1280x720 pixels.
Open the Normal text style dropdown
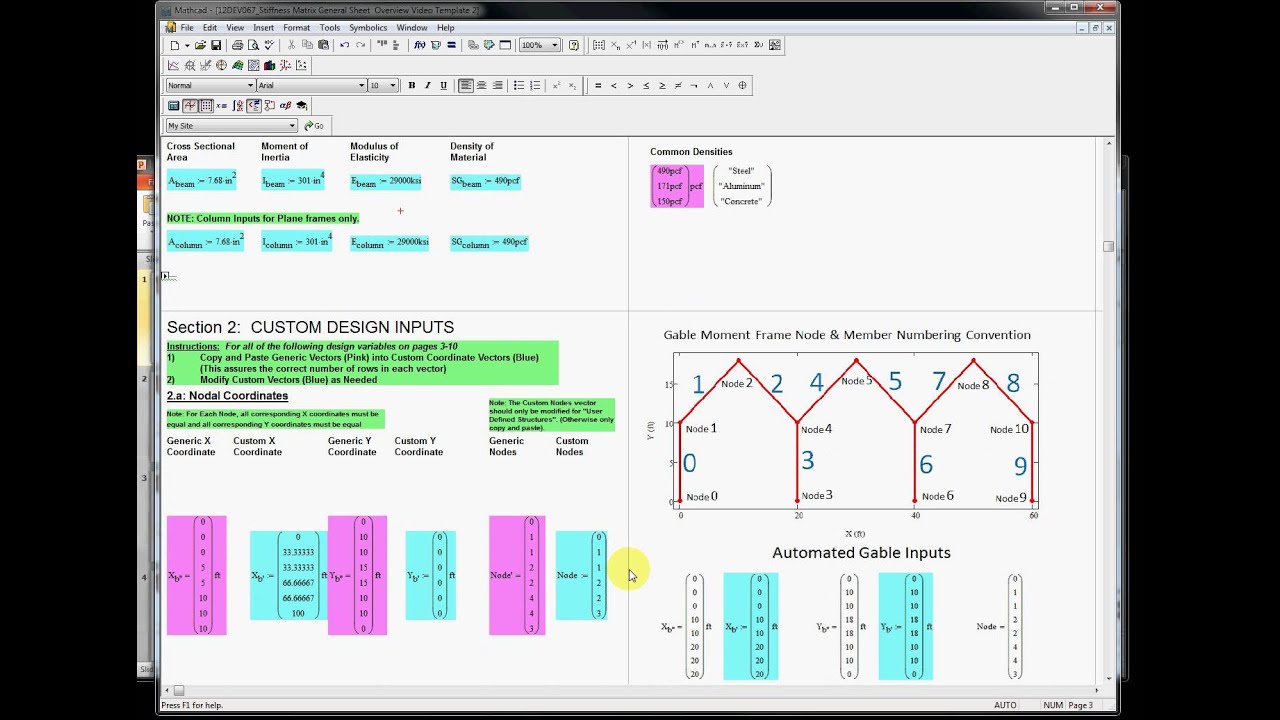pos(250,85)
